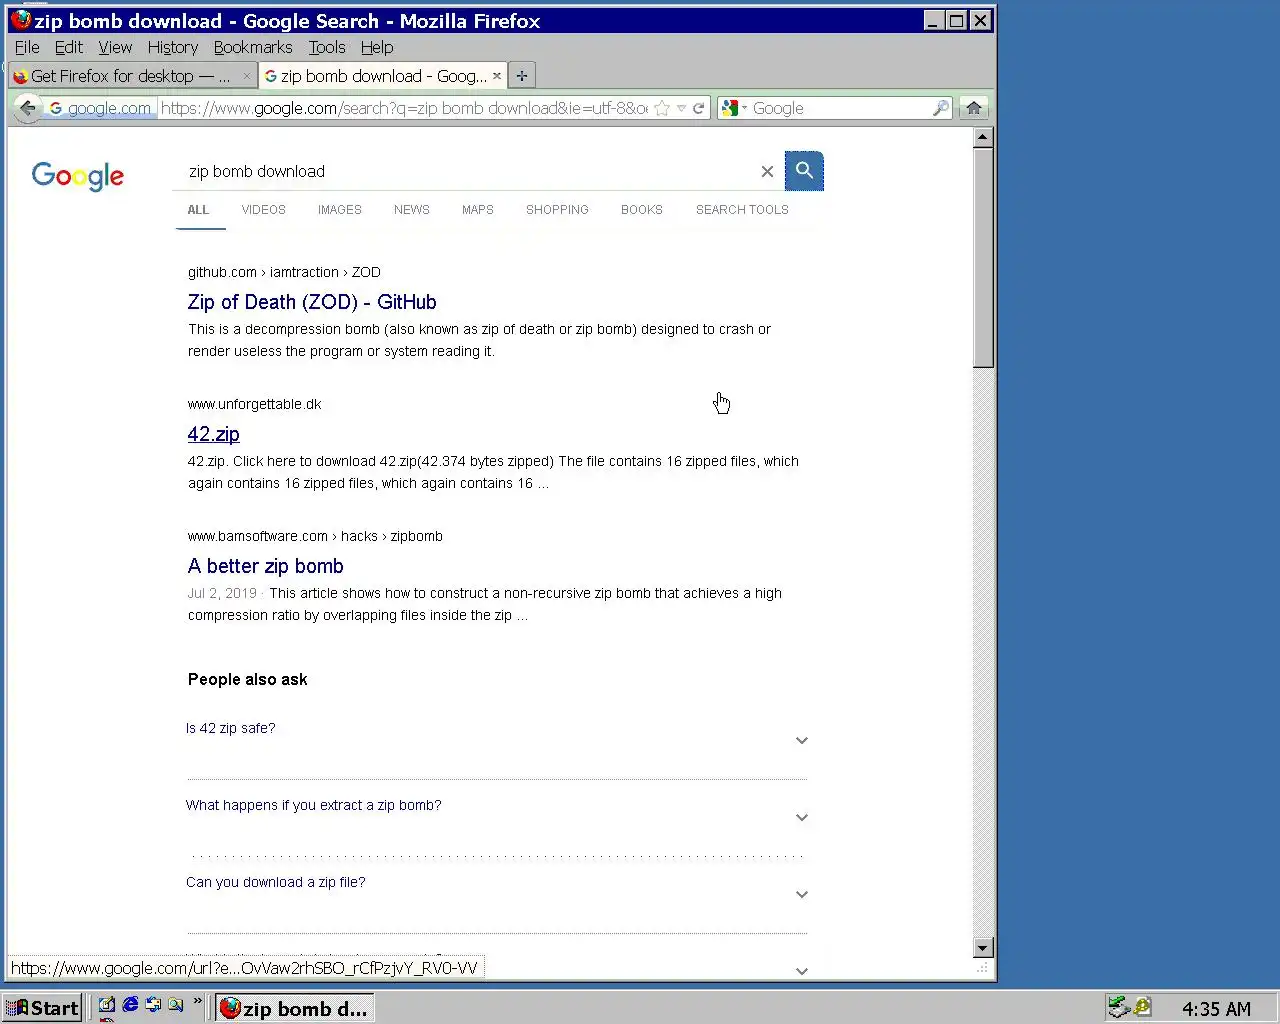The height and width of the screenshot is (1024, 1280).
Task: Open the Start menu
Action: (42, 1008)
